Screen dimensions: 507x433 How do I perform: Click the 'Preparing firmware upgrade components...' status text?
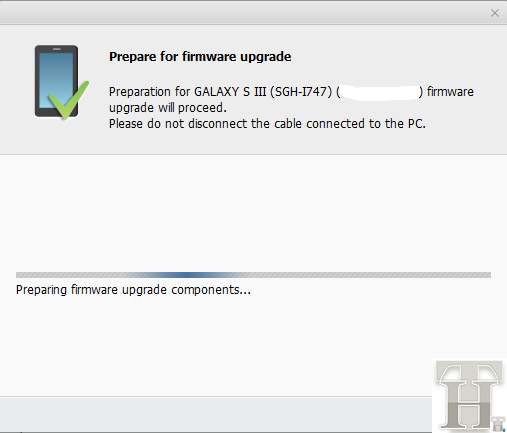(133, 290)
